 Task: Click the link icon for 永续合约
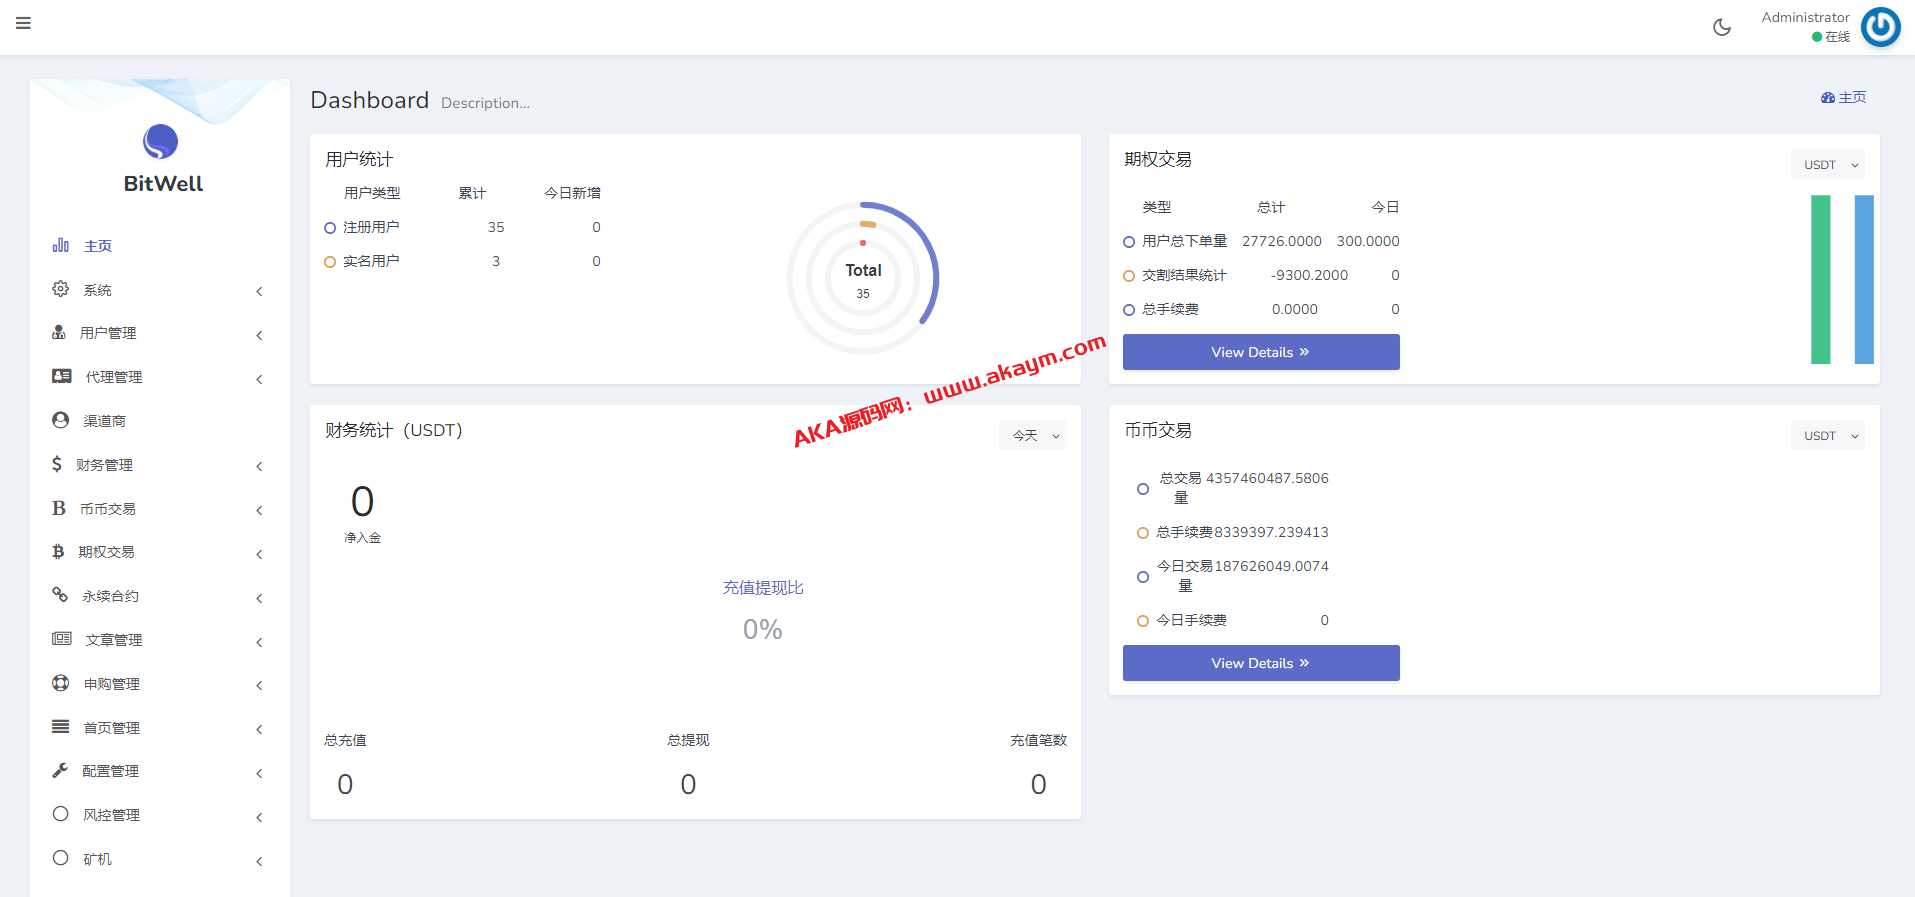pos(60,595)
